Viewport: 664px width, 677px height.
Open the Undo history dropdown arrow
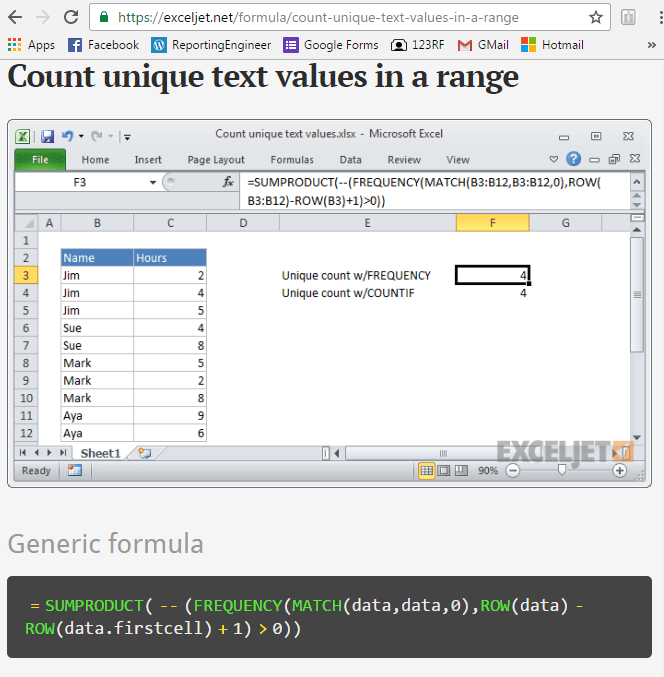pos(81,136)
